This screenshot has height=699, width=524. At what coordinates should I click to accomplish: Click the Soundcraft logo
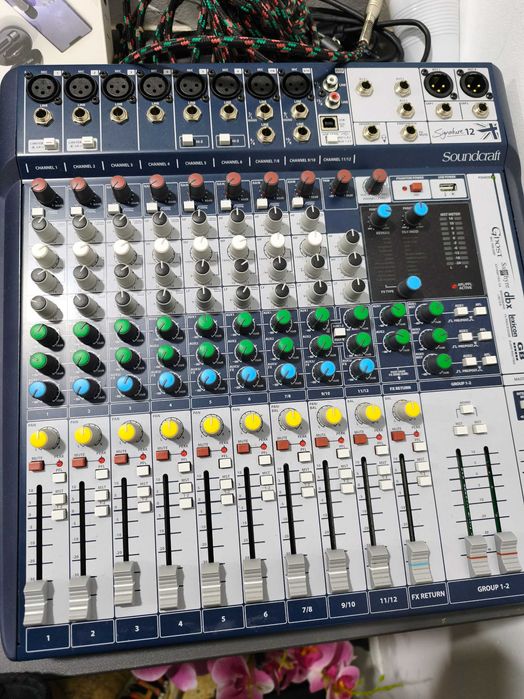coord(471,156)
